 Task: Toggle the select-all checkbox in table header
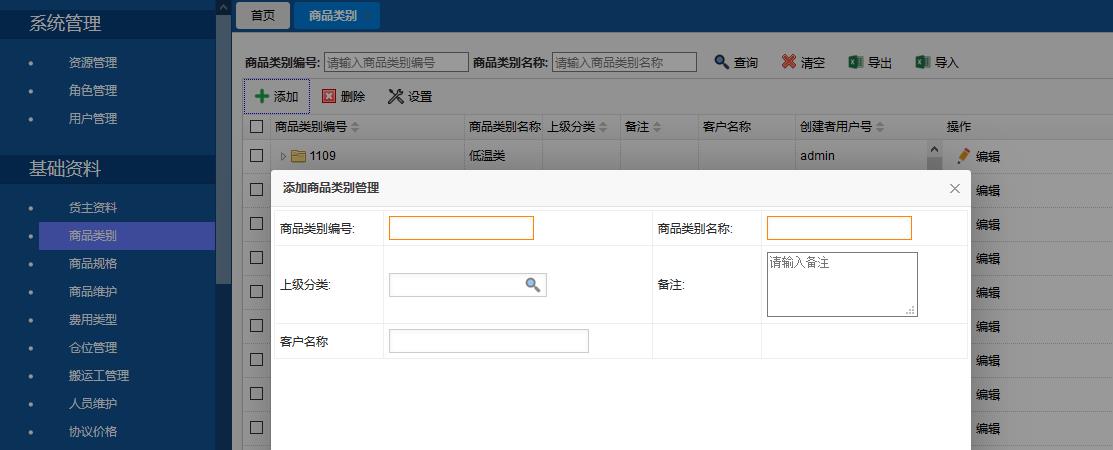[257, 127]
